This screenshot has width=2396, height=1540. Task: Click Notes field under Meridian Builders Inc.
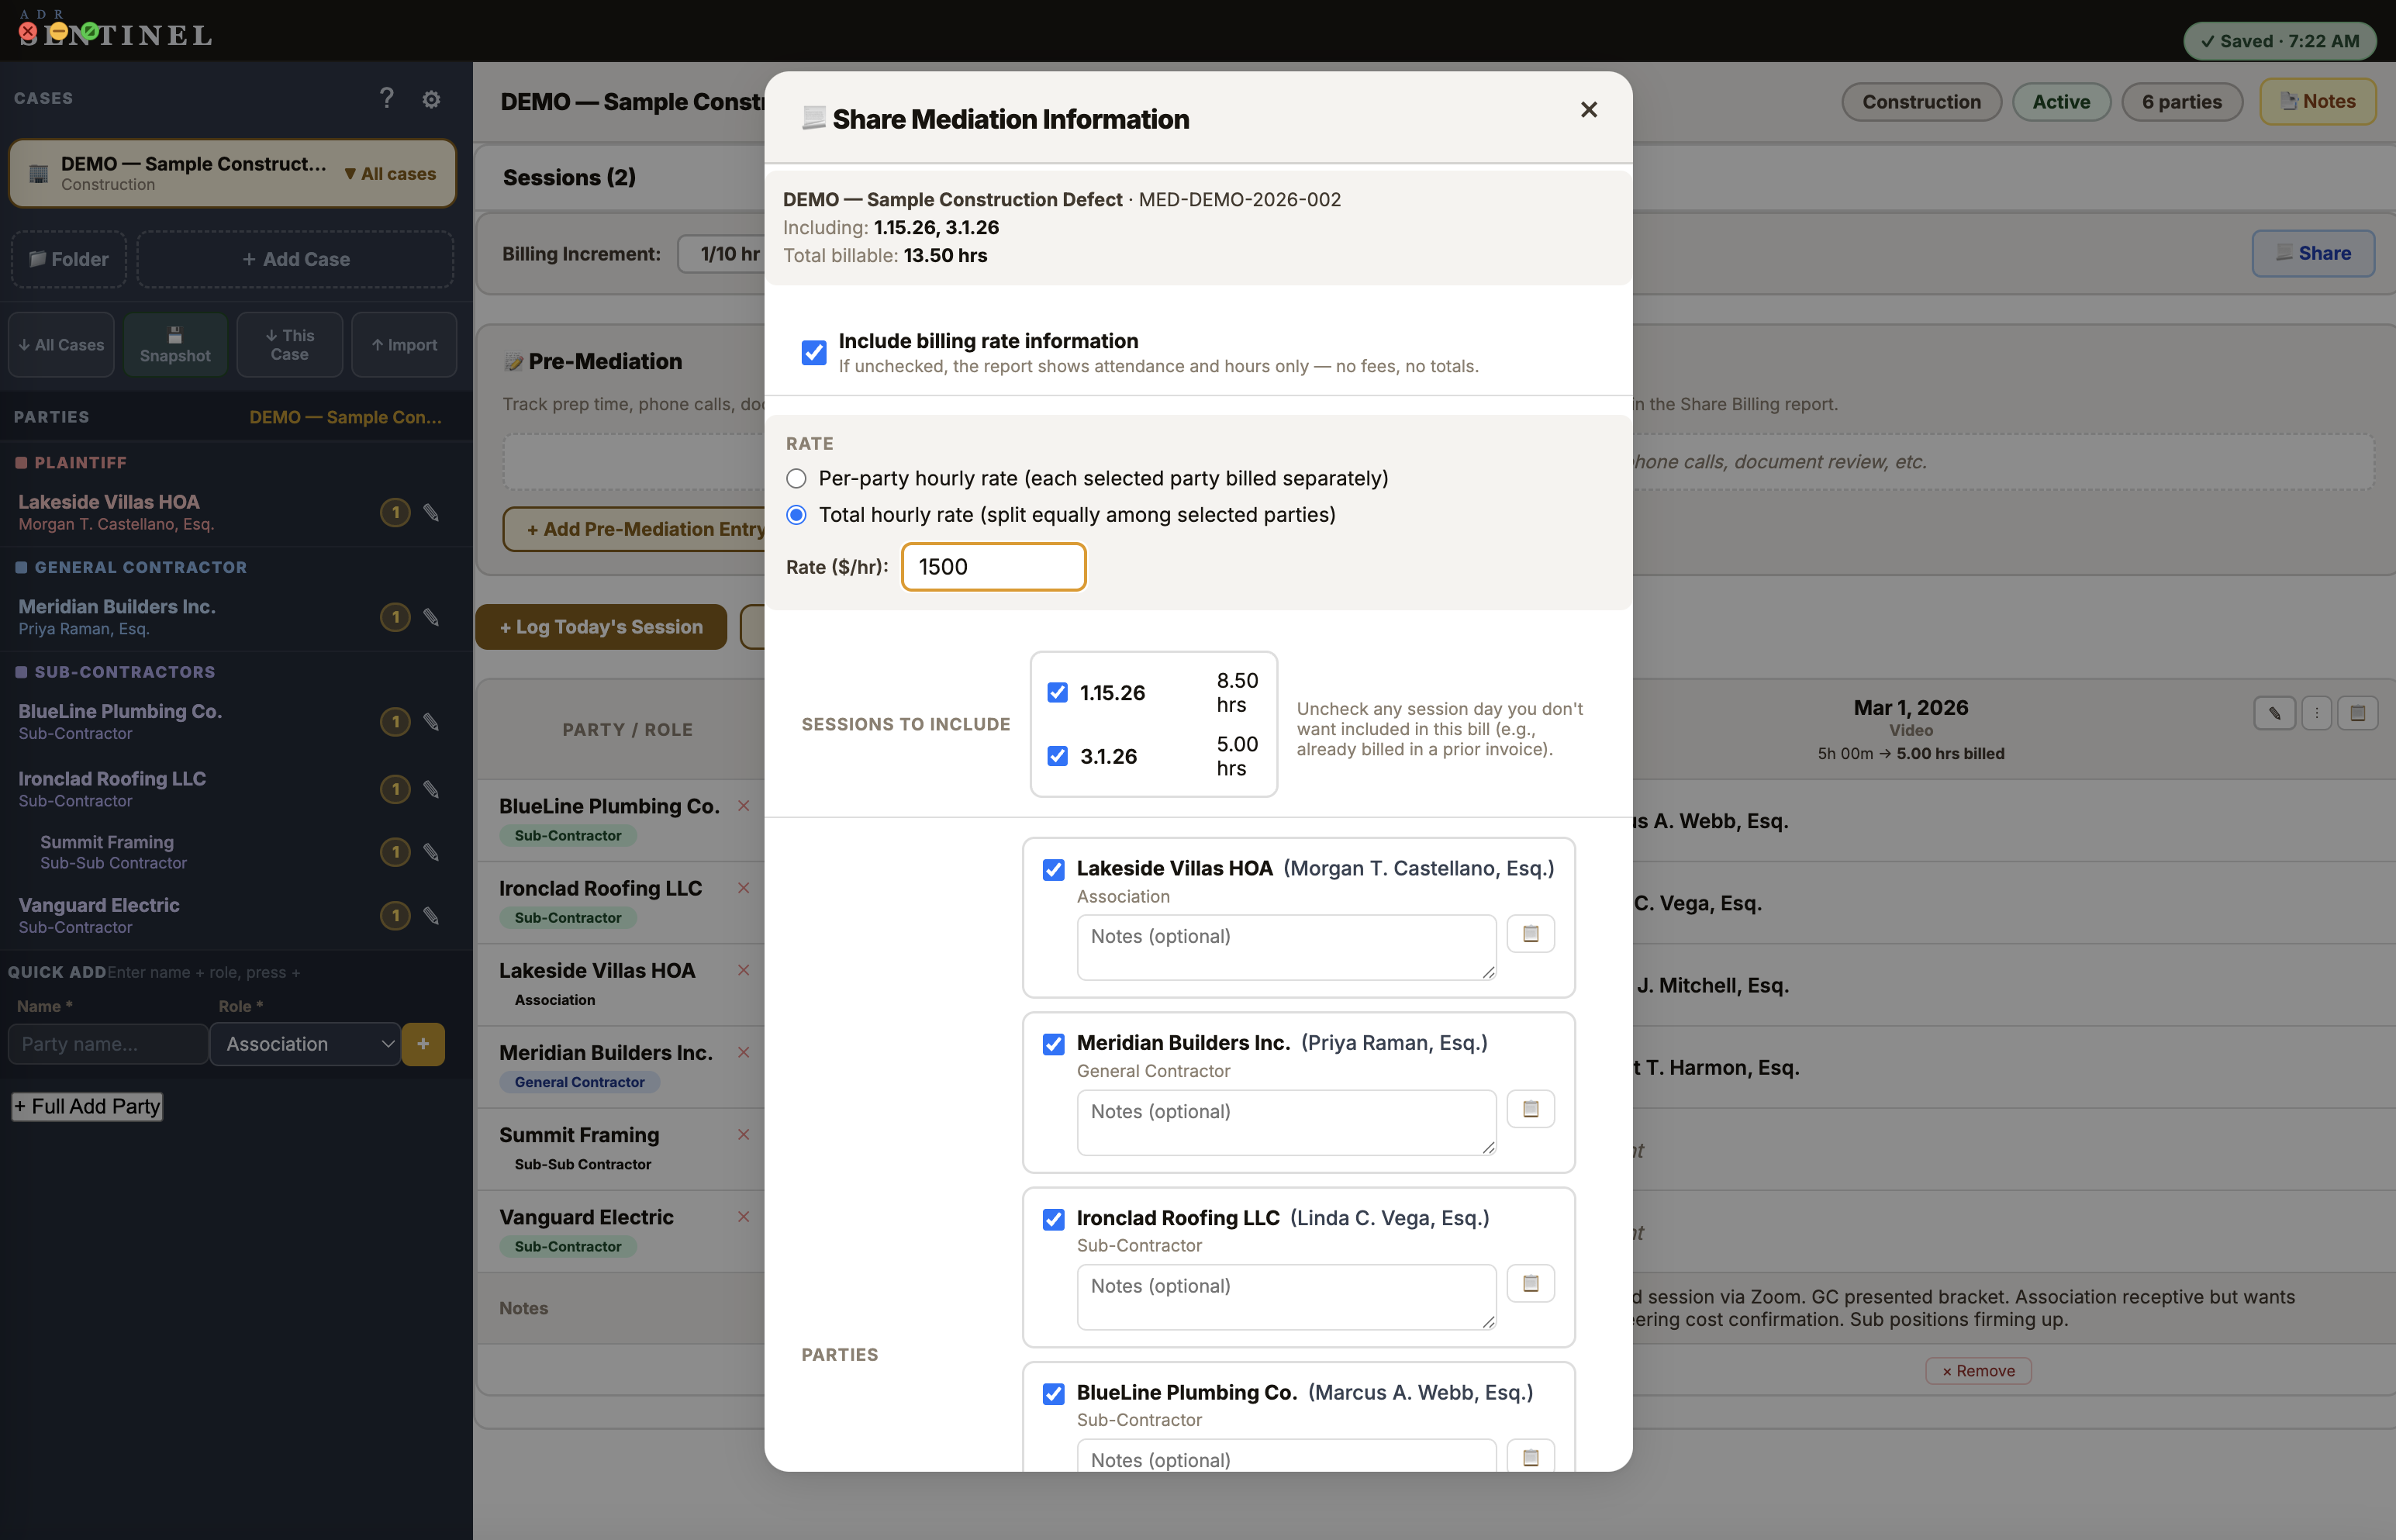click(x=1286, y=1122)
